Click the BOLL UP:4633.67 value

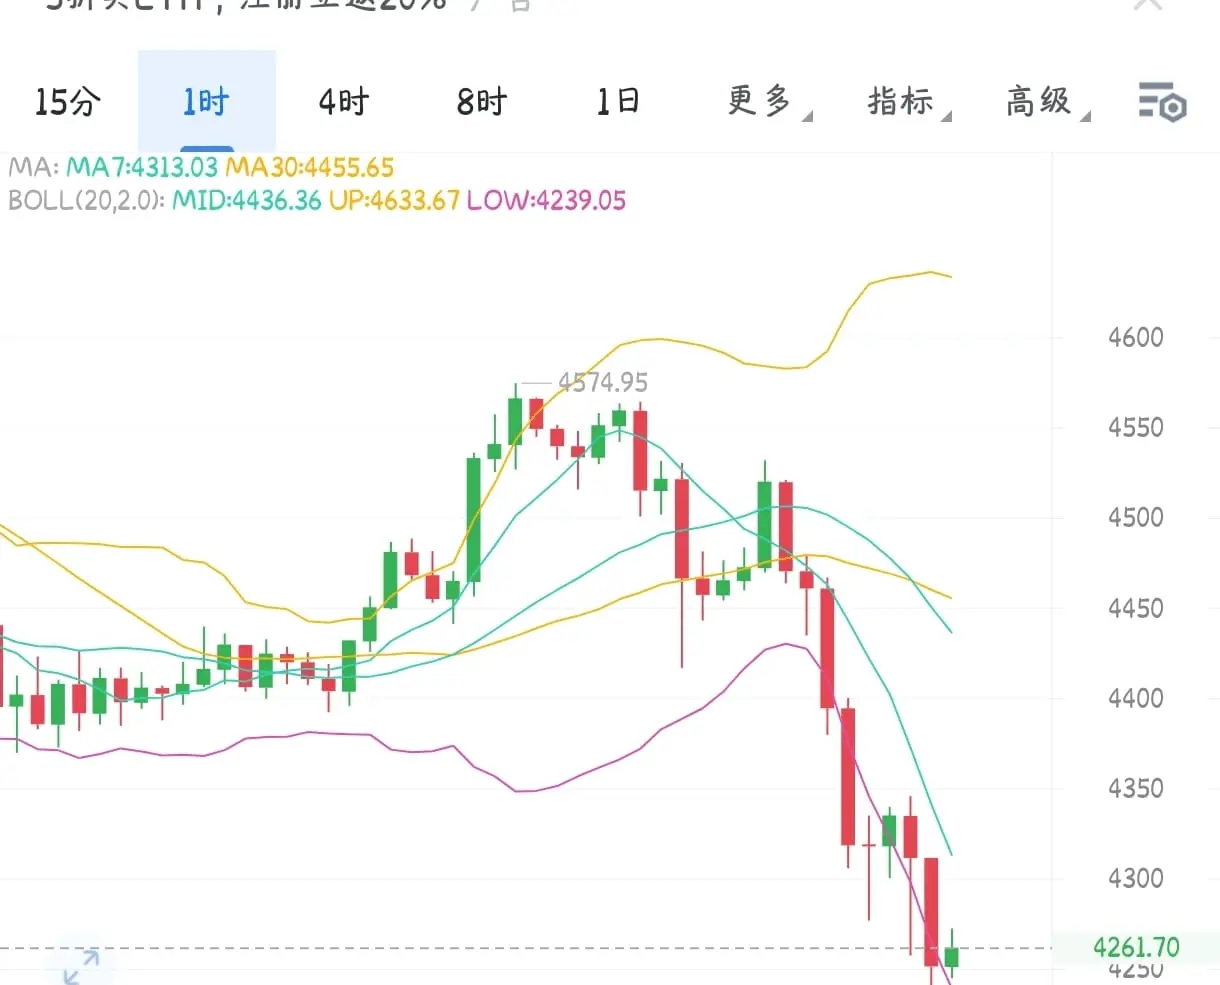[394, 200]
